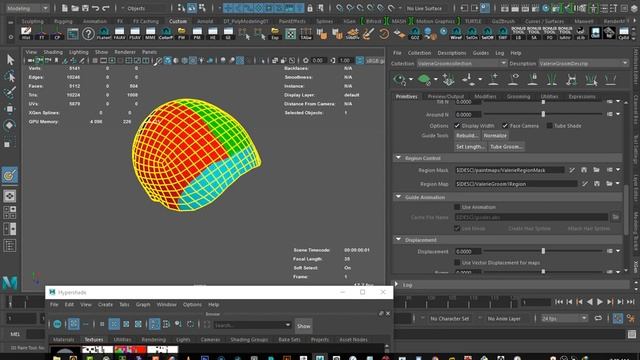Open a scene with the Open Scene icon
Viewport: 640px width, 360px height.
click(x=75, y=8)
